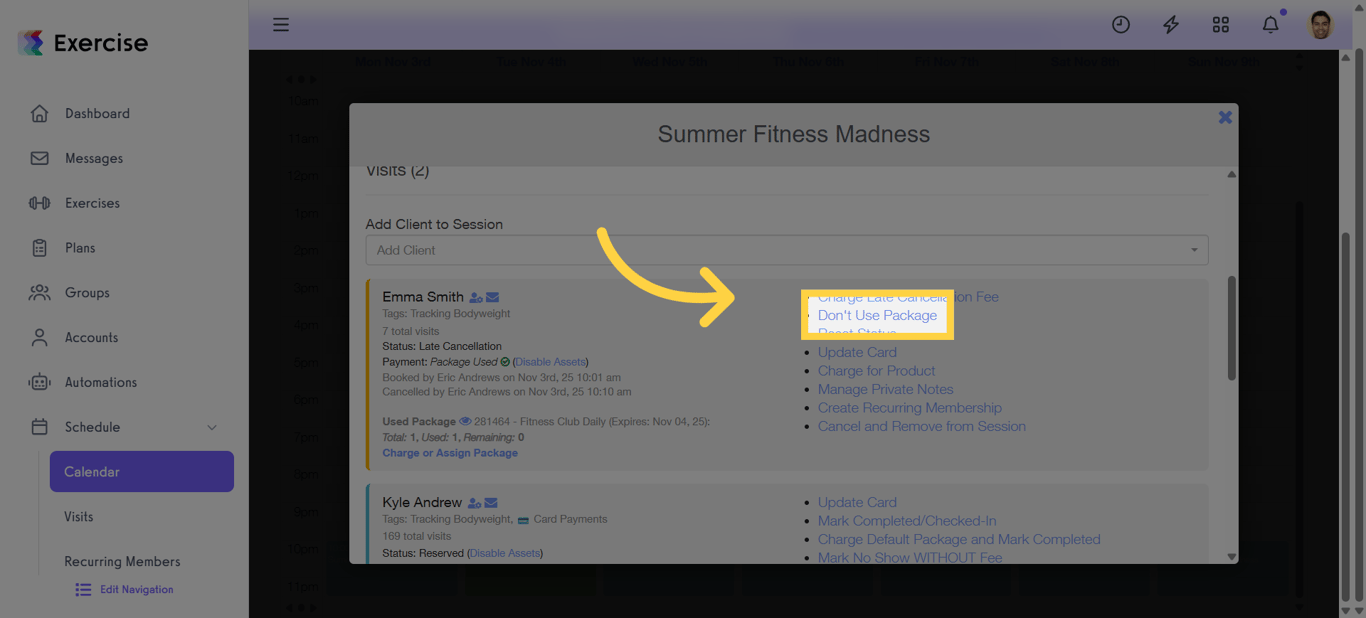Open Plans in the sidebar

pos(80,248)
